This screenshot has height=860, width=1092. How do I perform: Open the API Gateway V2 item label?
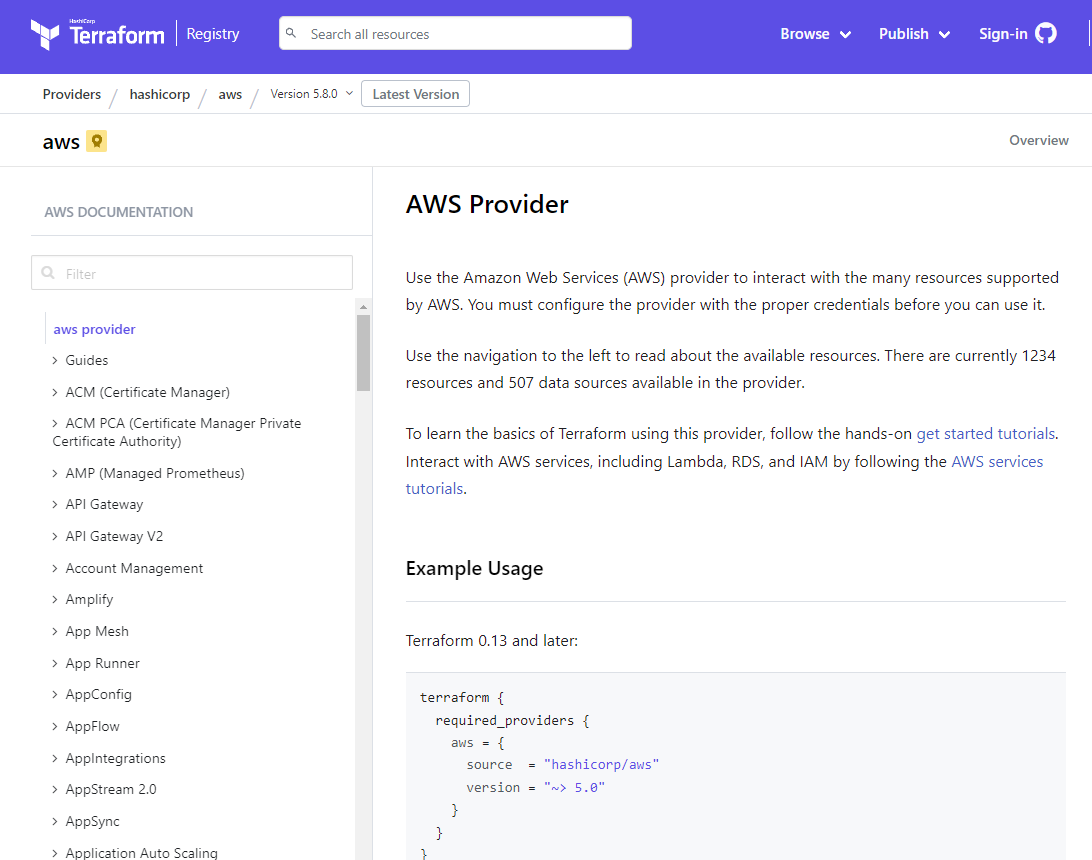114,536
